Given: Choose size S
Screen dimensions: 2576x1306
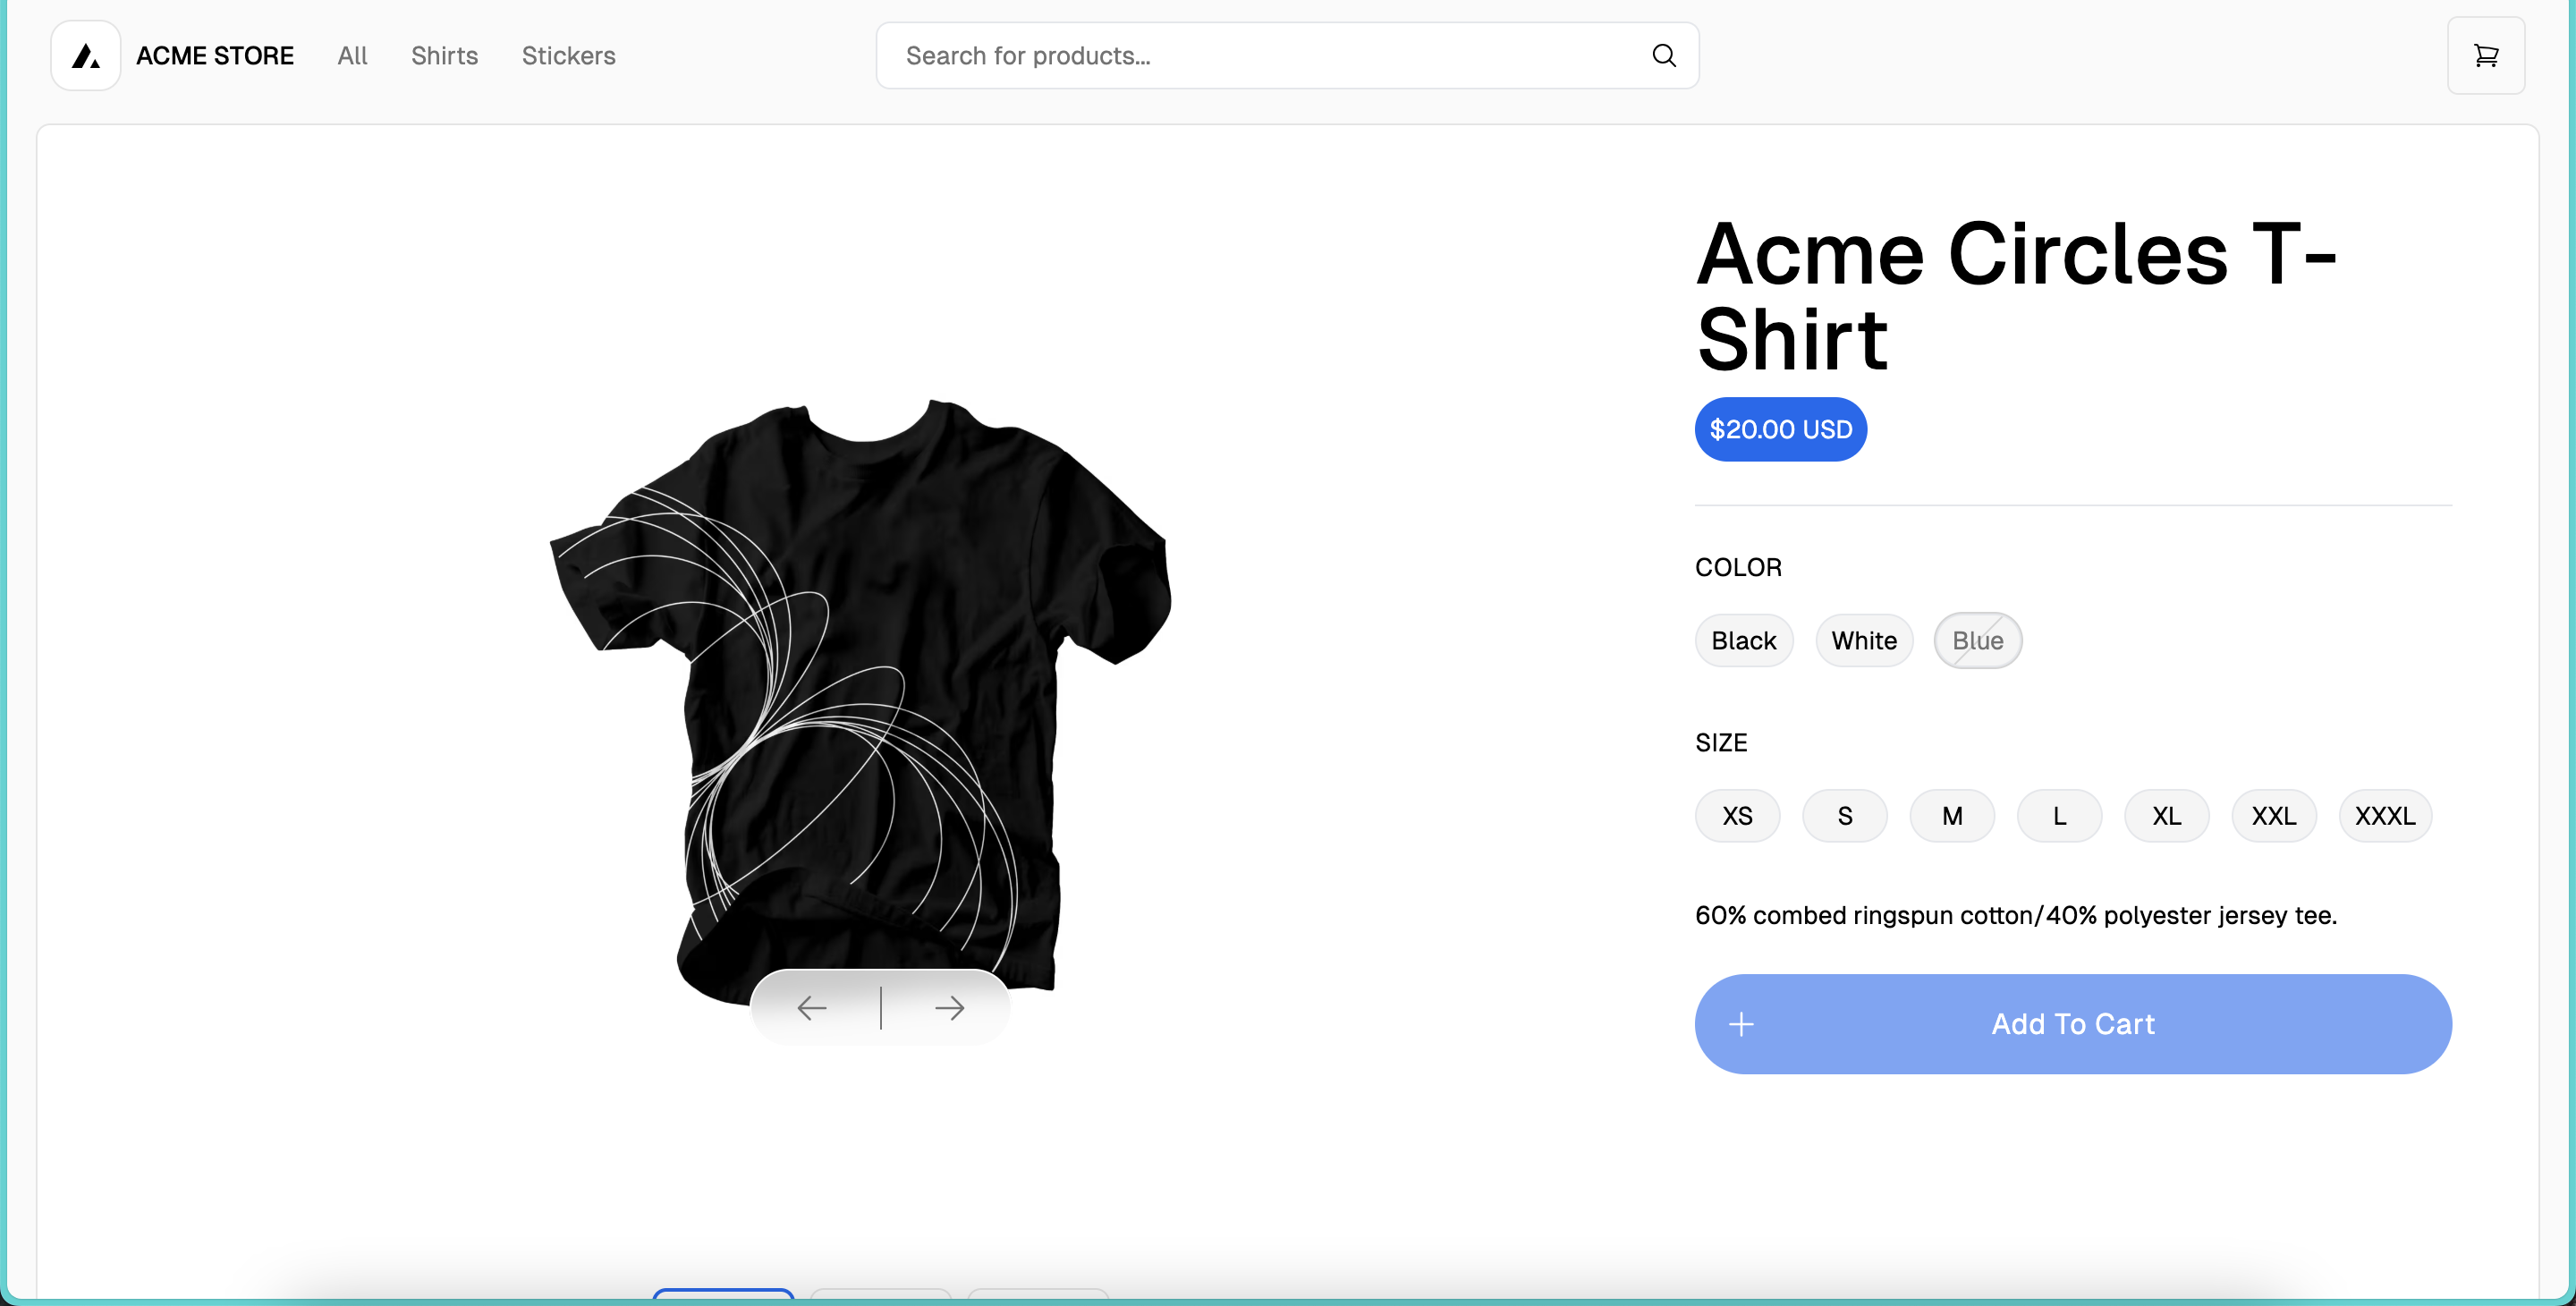Looking at the screenshot, I should point(1844,816).
